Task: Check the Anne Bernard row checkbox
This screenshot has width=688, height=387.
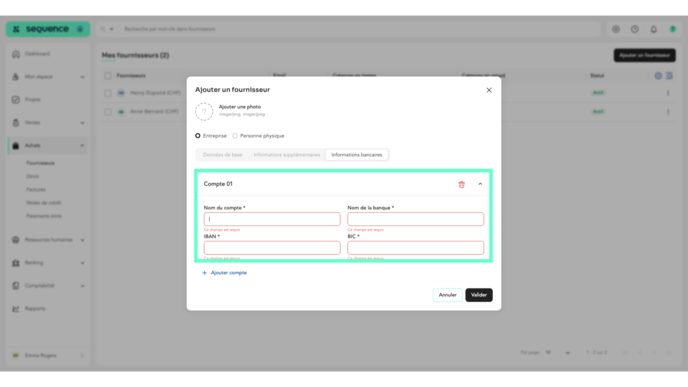Action: tap(108, 112)
